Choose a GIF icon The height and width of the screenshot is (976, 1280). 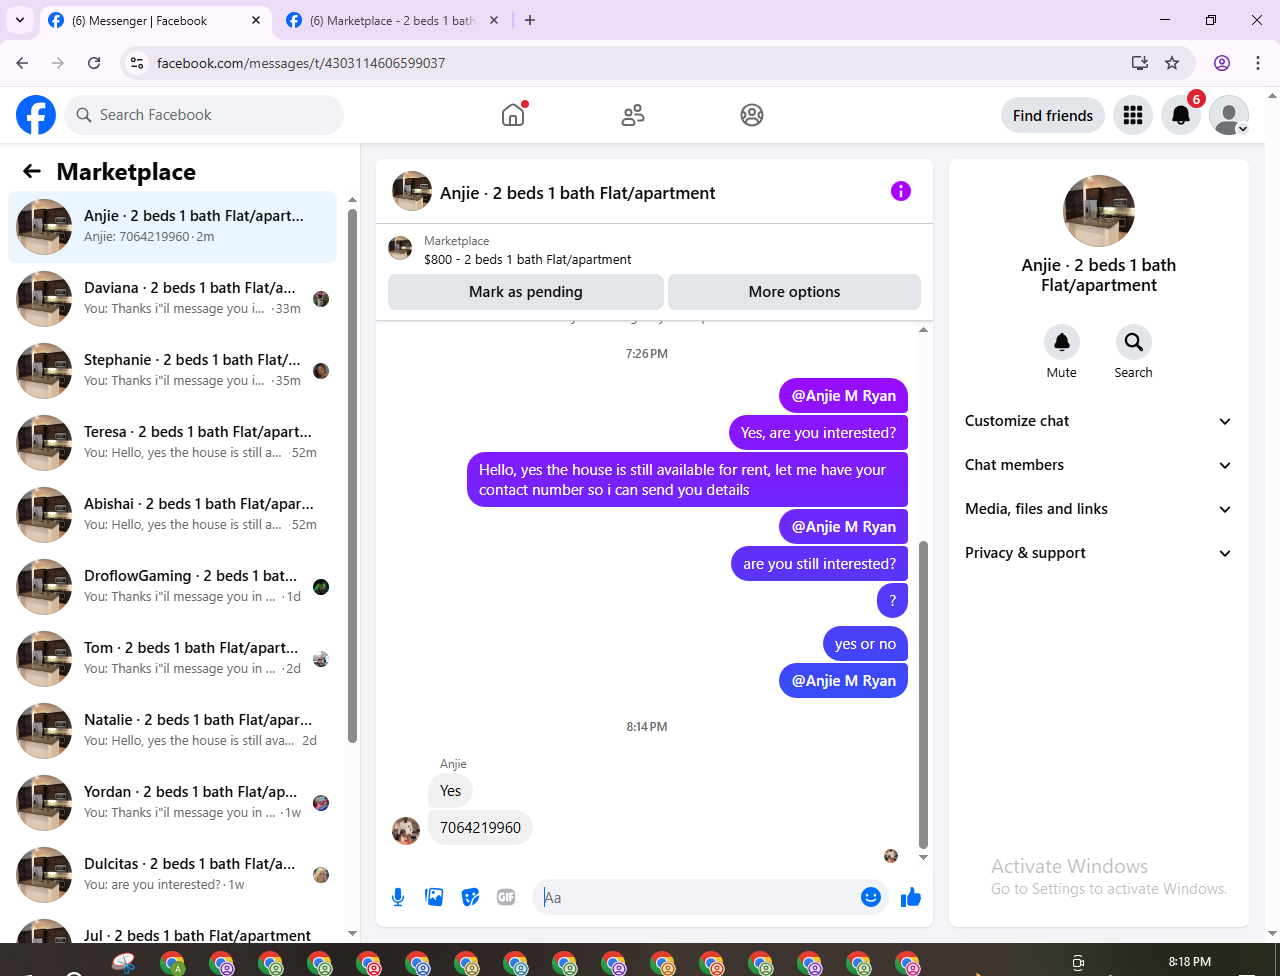pos(506,897)
